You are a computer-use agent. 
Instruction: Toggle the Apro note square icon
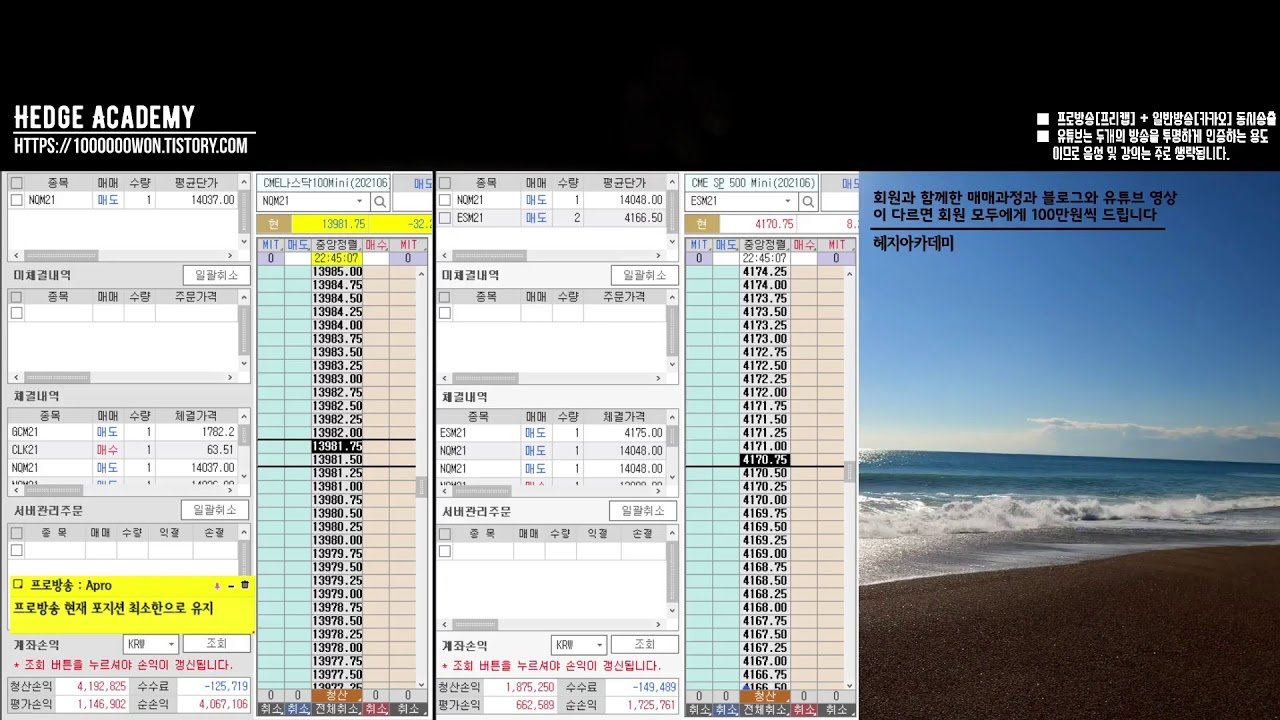pos(18,585)
